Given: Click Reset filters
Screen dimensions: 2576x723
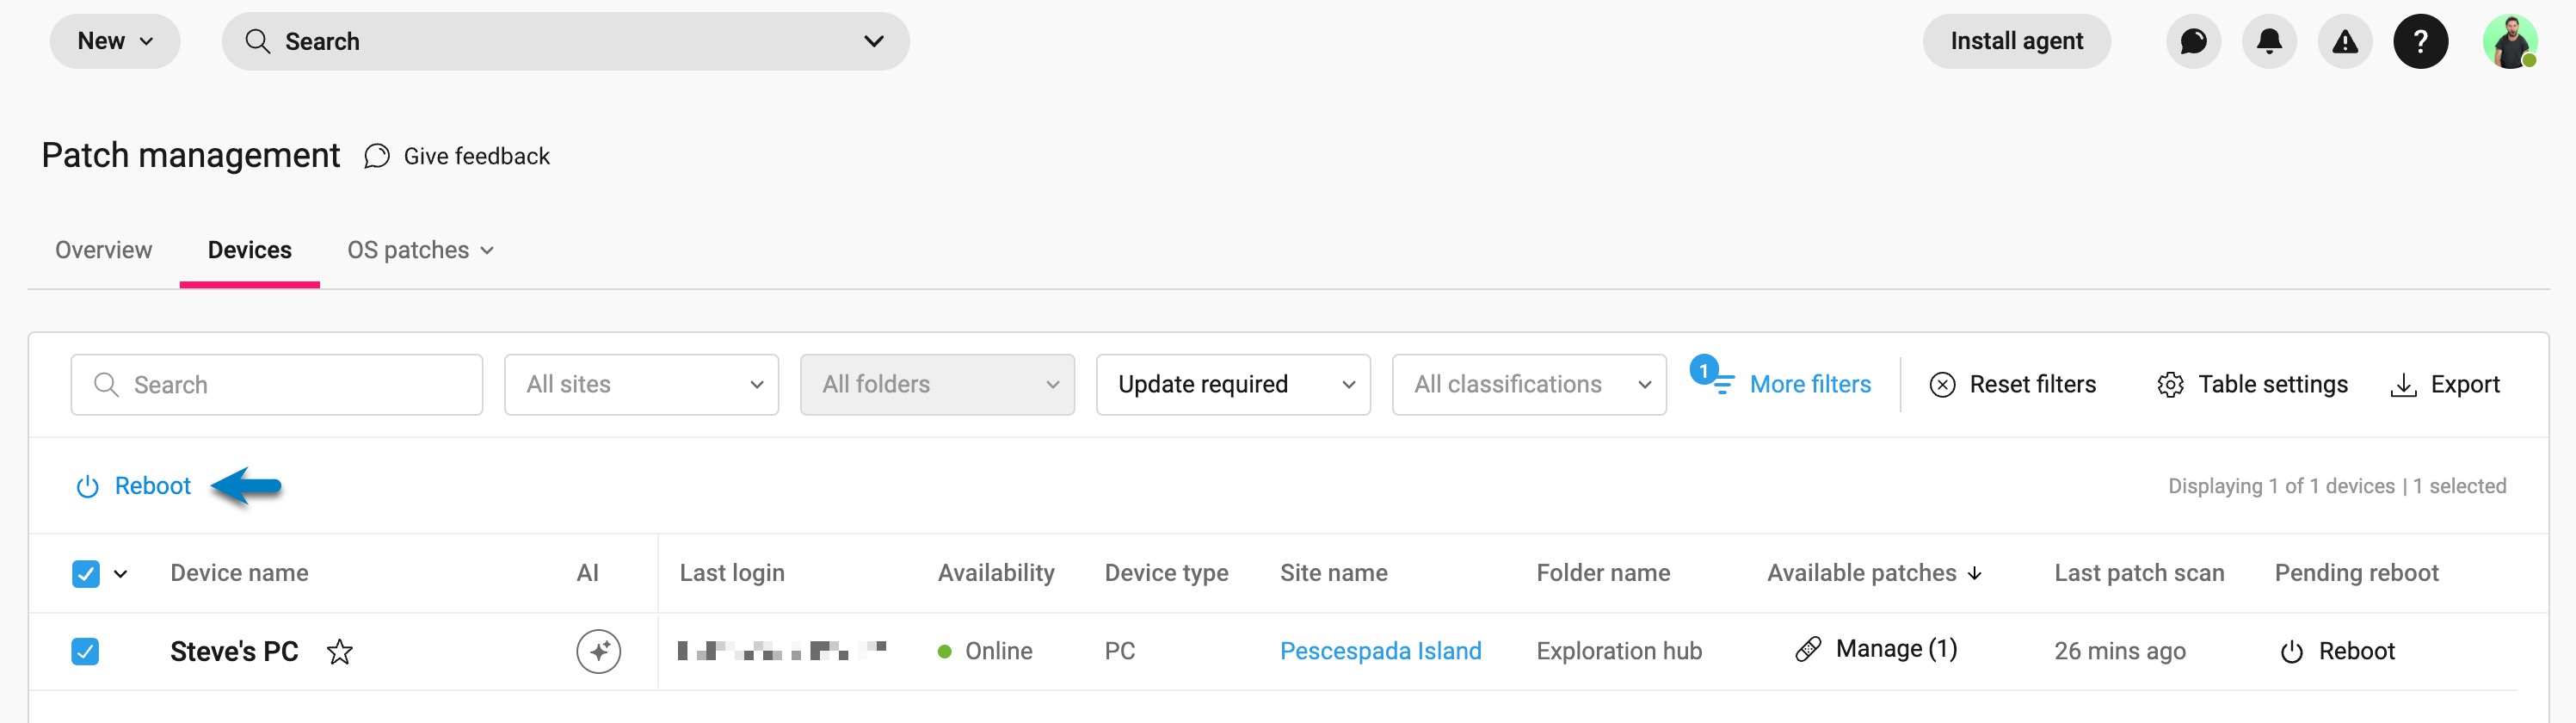Looking at the screenshot, I should [x=2012, y=384].
